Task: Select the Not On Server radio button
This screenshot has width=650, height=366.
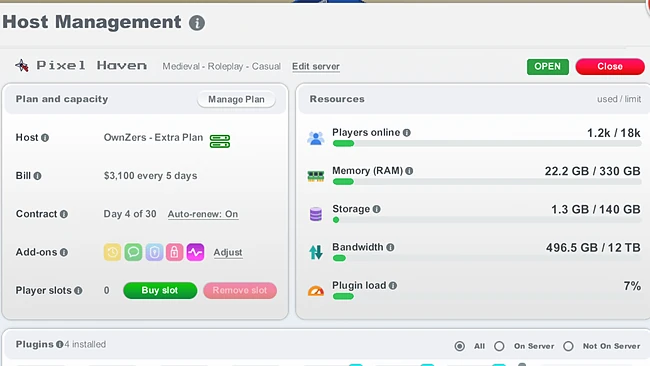Action: (x=568, y=346)
